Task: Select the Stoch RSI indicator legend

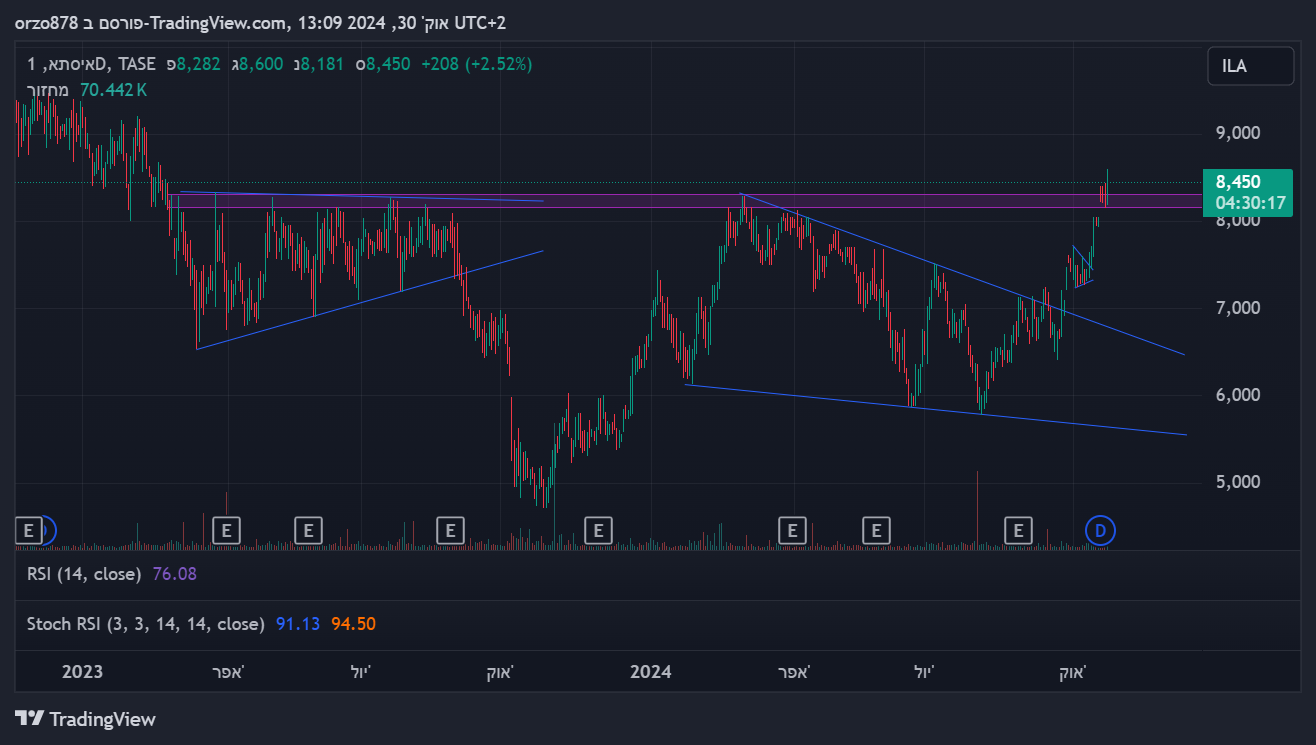Action: pyautogui.click(x=146, y=624)
